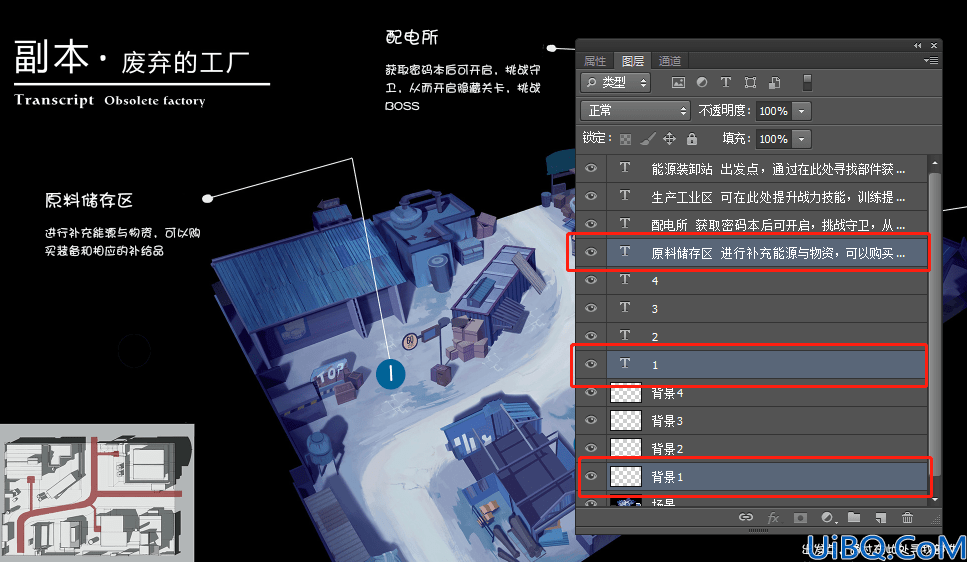Create a new layer group folder
967x562 pixels.
point(854,518)
